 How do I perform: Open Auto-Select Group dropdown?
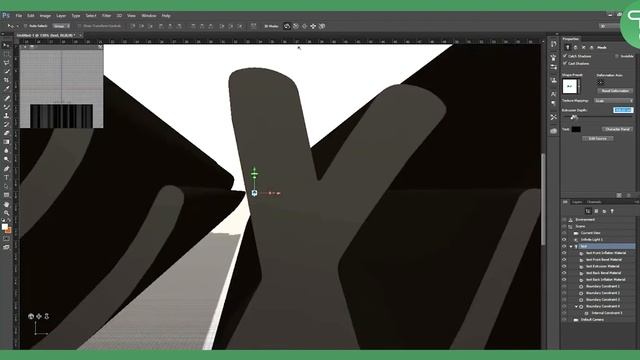coord(62,26)
